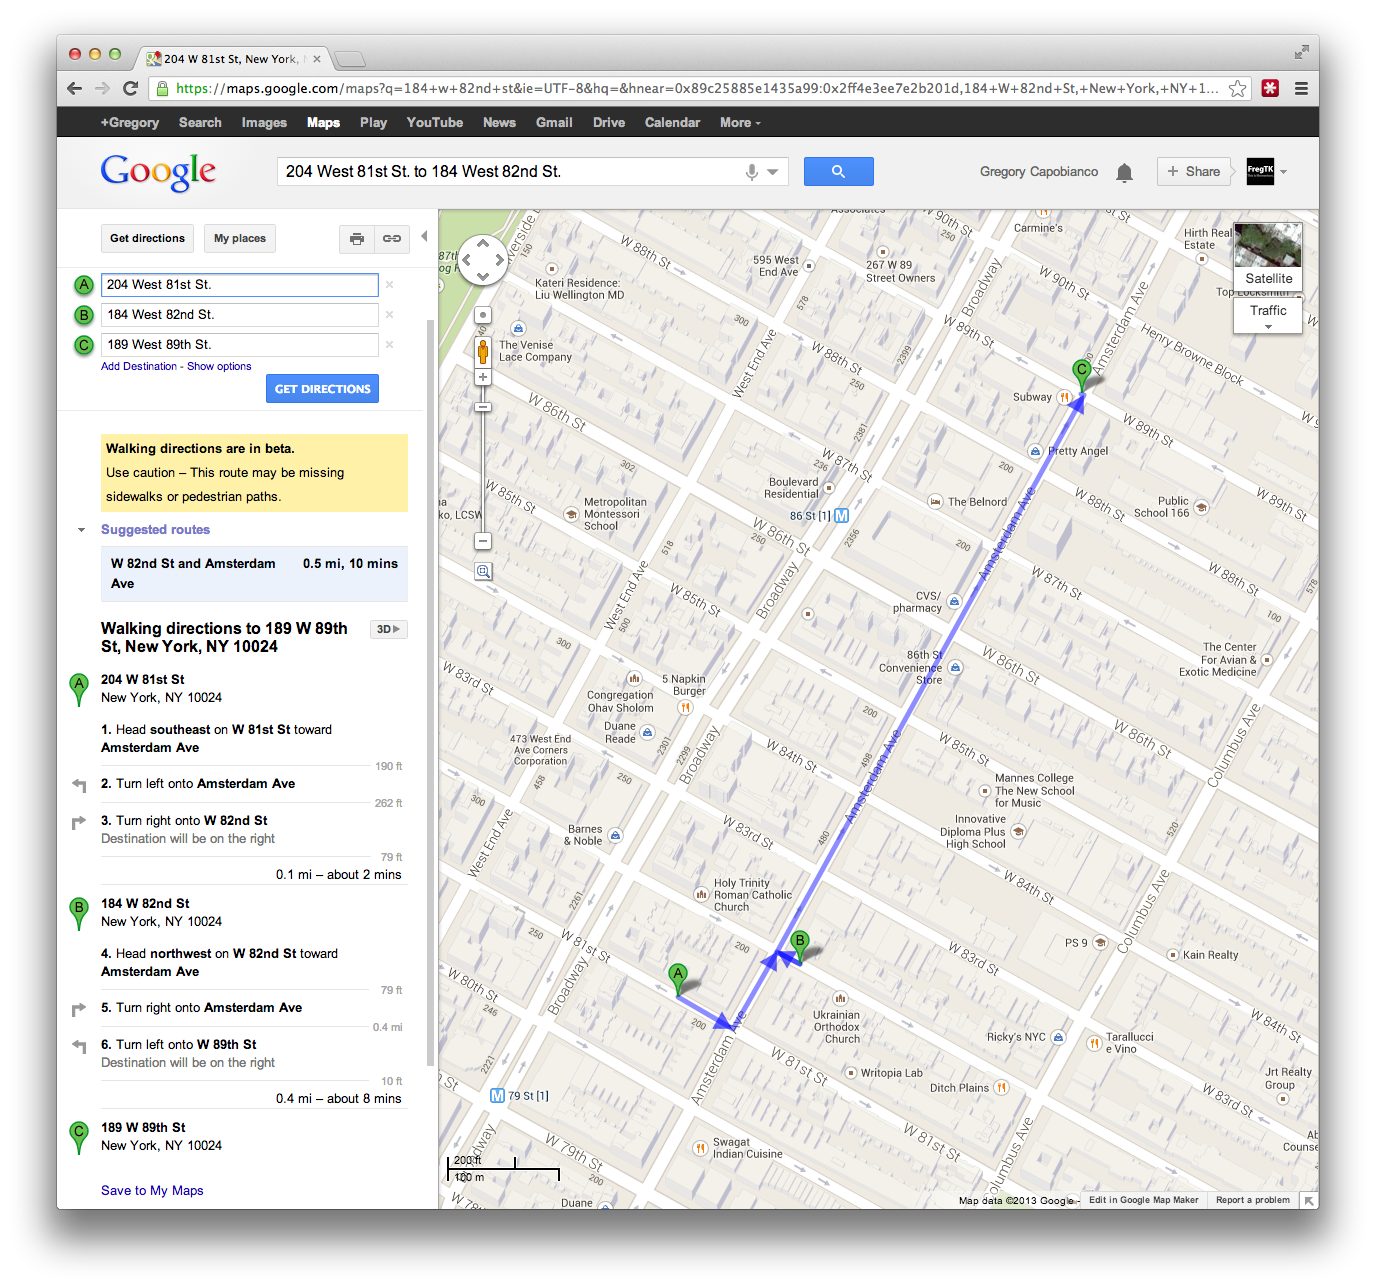1376x1288 pixels.
Task: Click Save to My Maps link
Action: (x=152, y=1190)
